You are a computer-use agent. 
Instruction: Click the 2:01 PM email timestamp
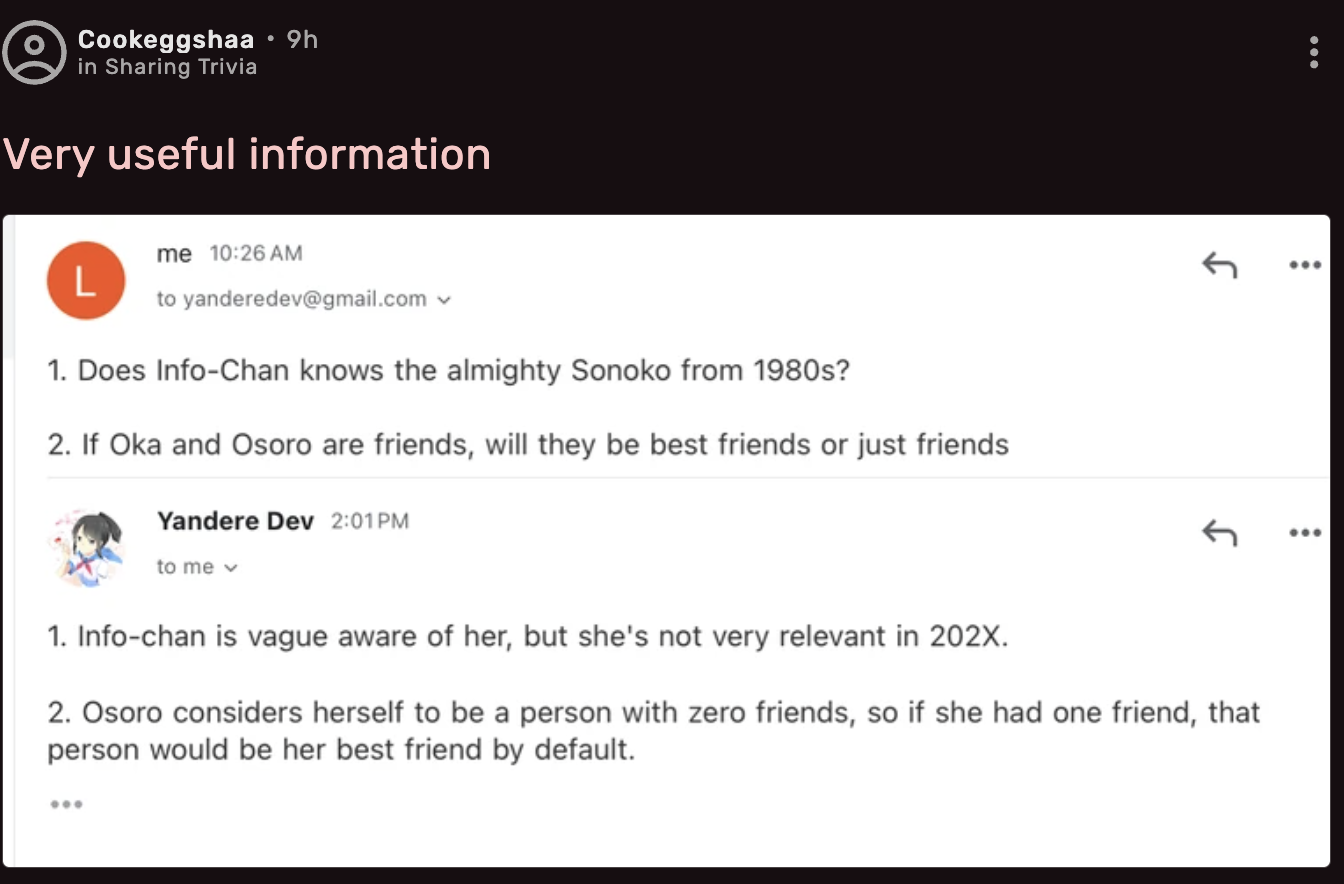[369, 521]
